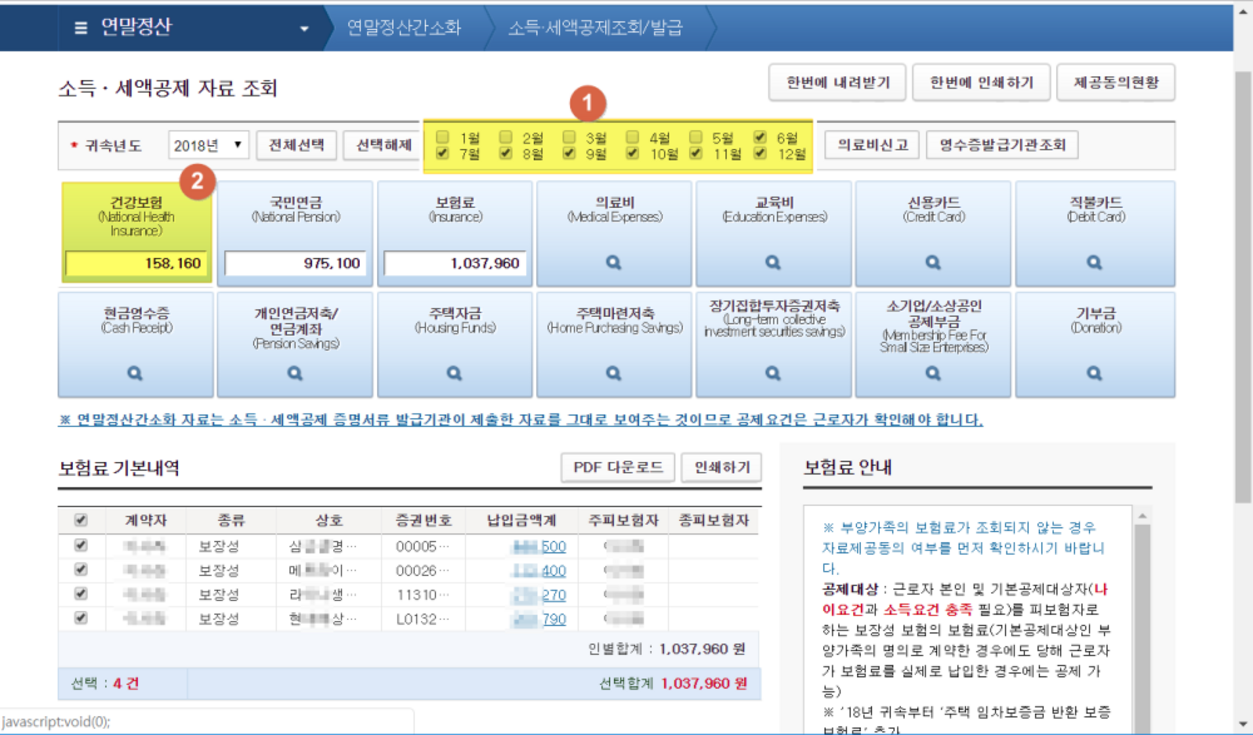Click the 건강보험 amount field showing 158,160
1253x735 pixels.
click(135, 264)
